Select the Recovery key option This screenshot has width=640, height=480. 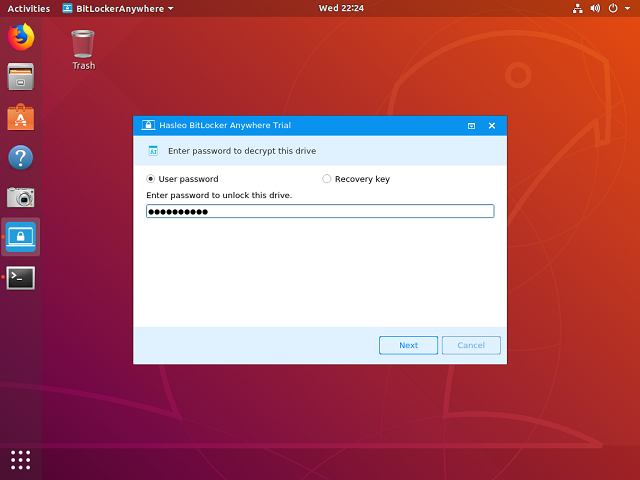coord(356,179)
